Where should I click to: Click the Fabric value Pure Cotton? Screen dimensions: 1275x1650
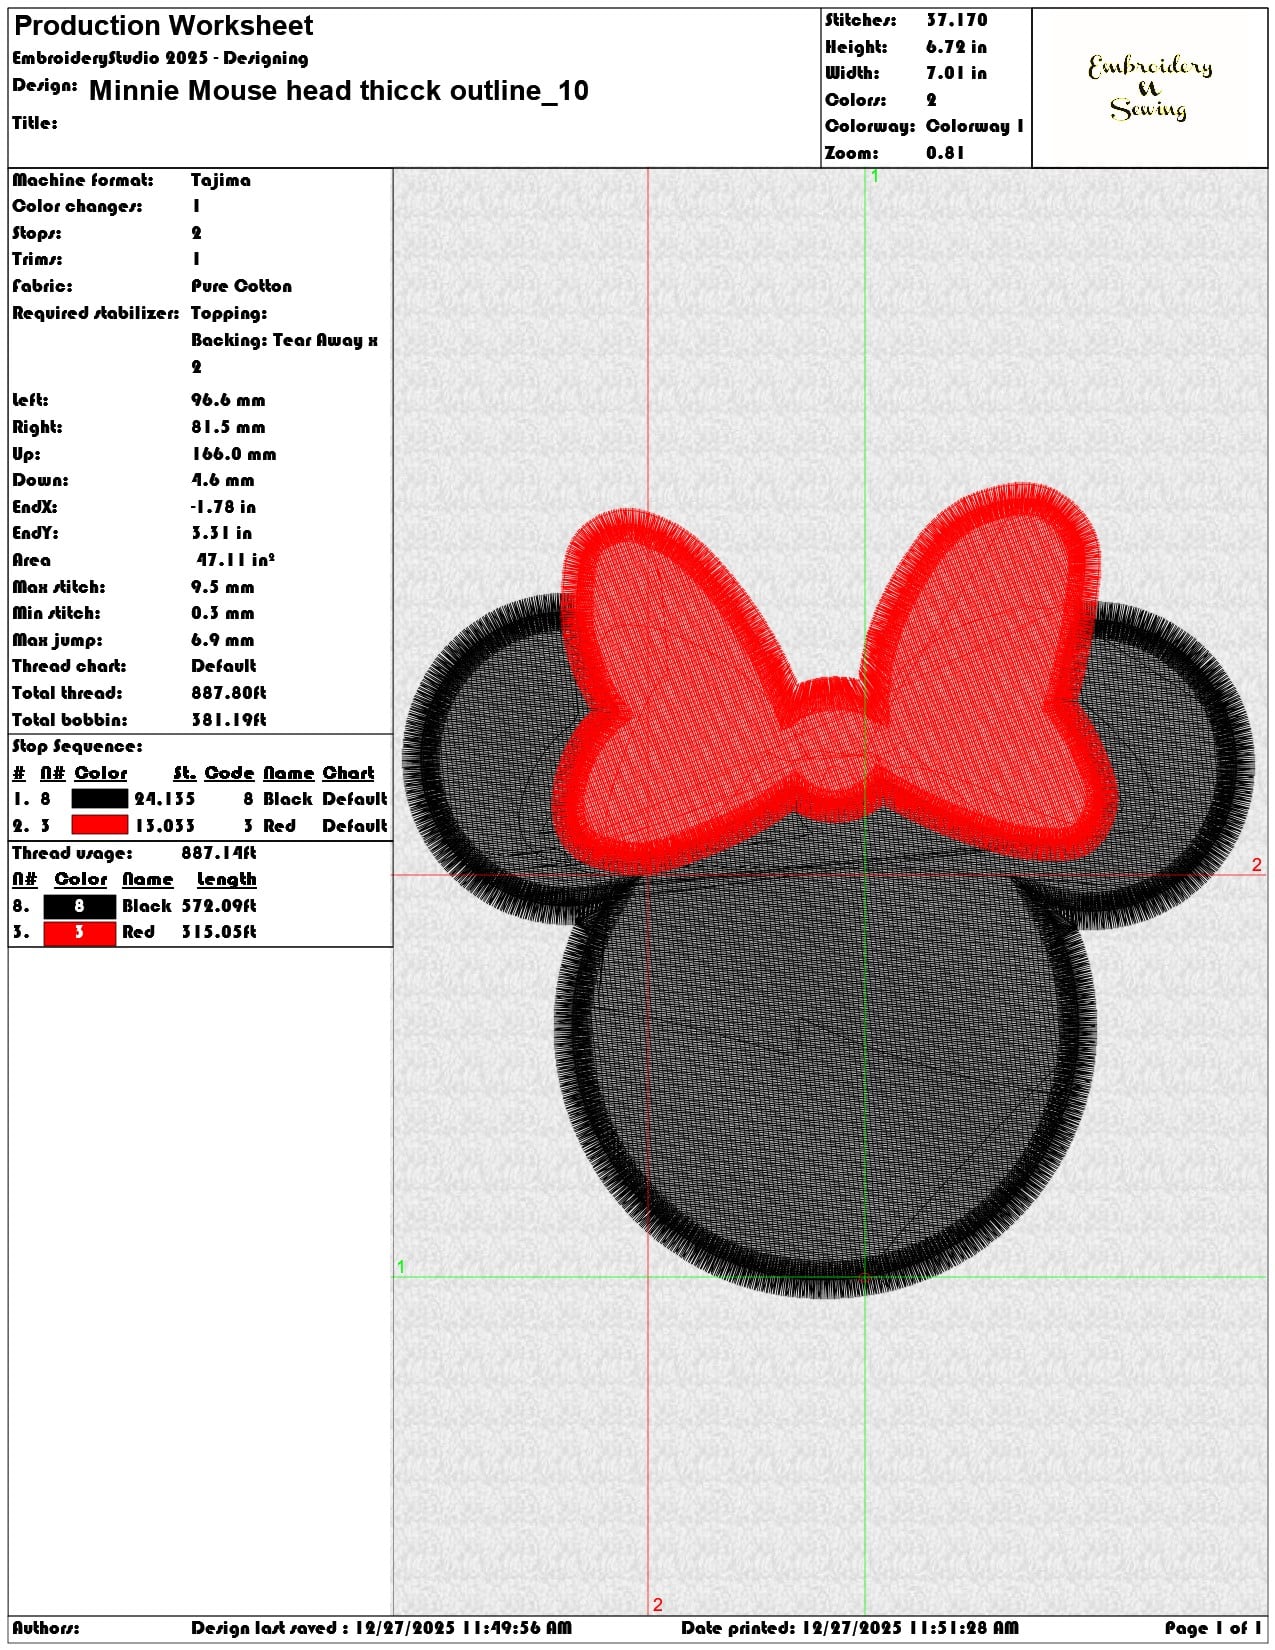241,286
